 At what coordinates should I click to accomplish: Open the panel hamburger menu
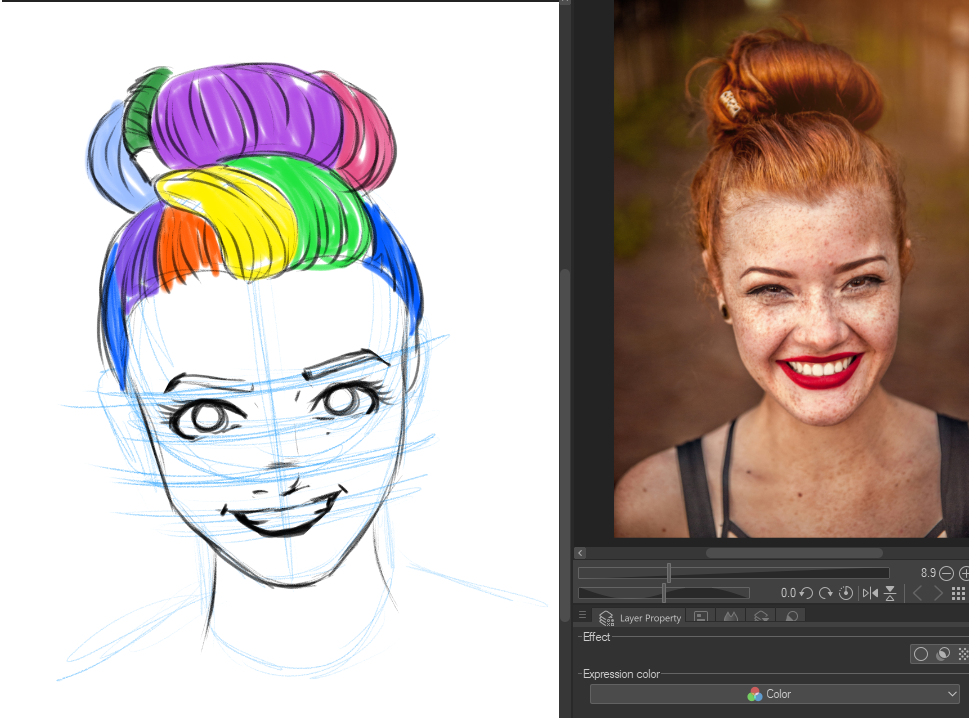pos(583,616)
